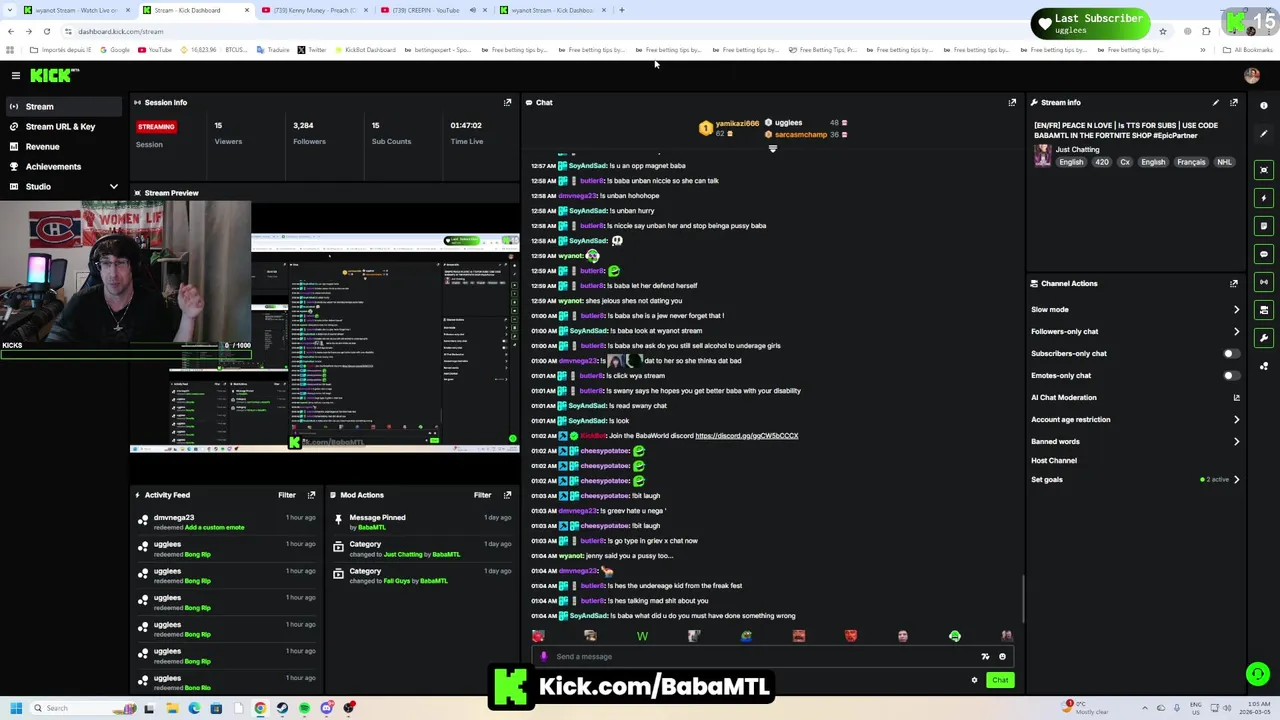Pop out the Chat panel
The height and width of the screenshot is (720, 1280).
pyautogui.click(x=1012, y=102)
